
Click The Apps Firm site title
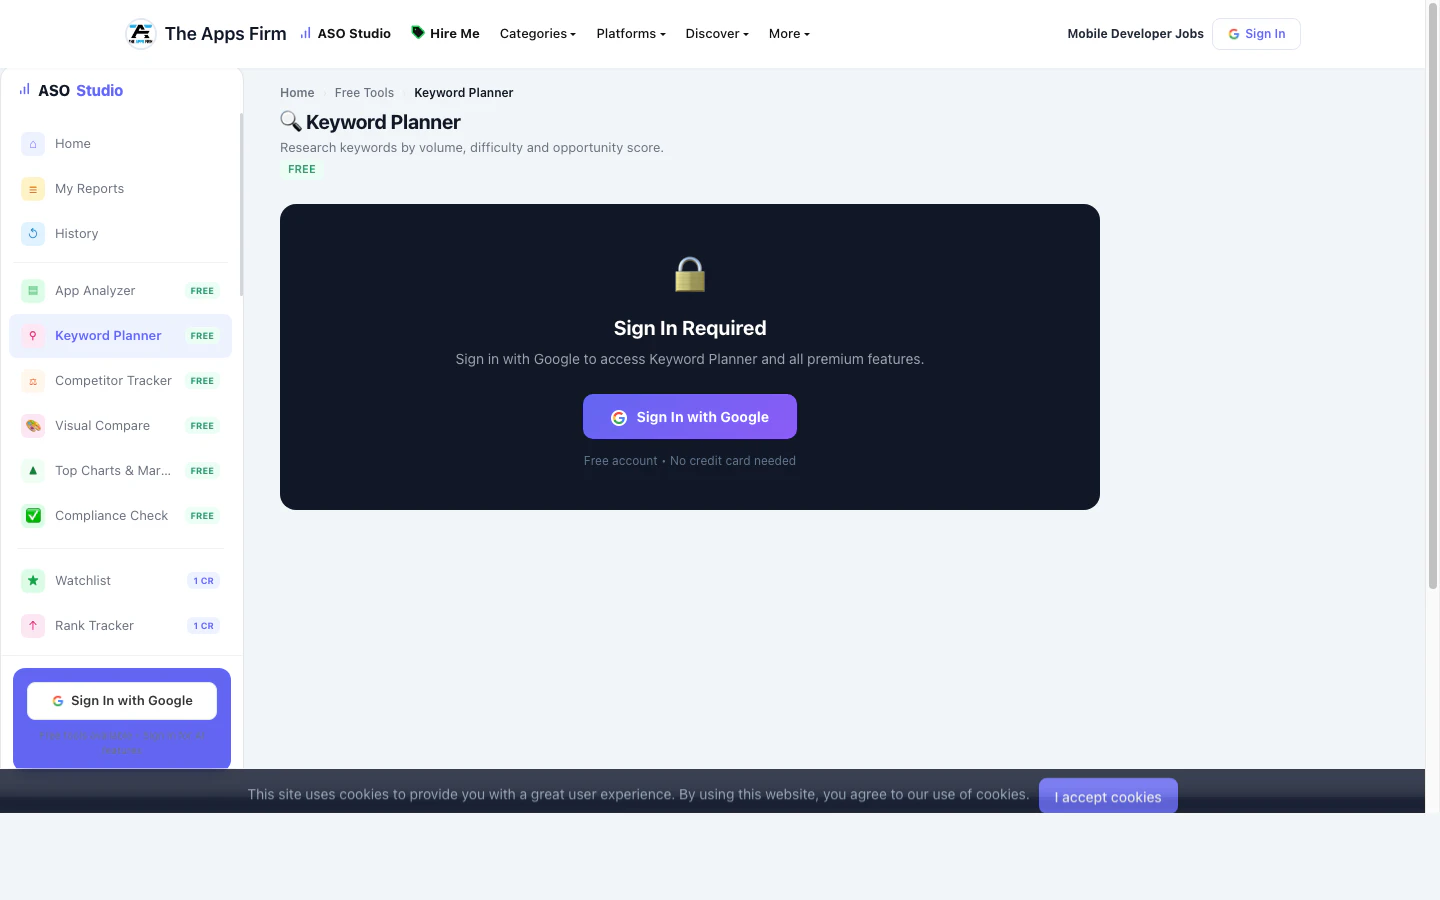225,34
